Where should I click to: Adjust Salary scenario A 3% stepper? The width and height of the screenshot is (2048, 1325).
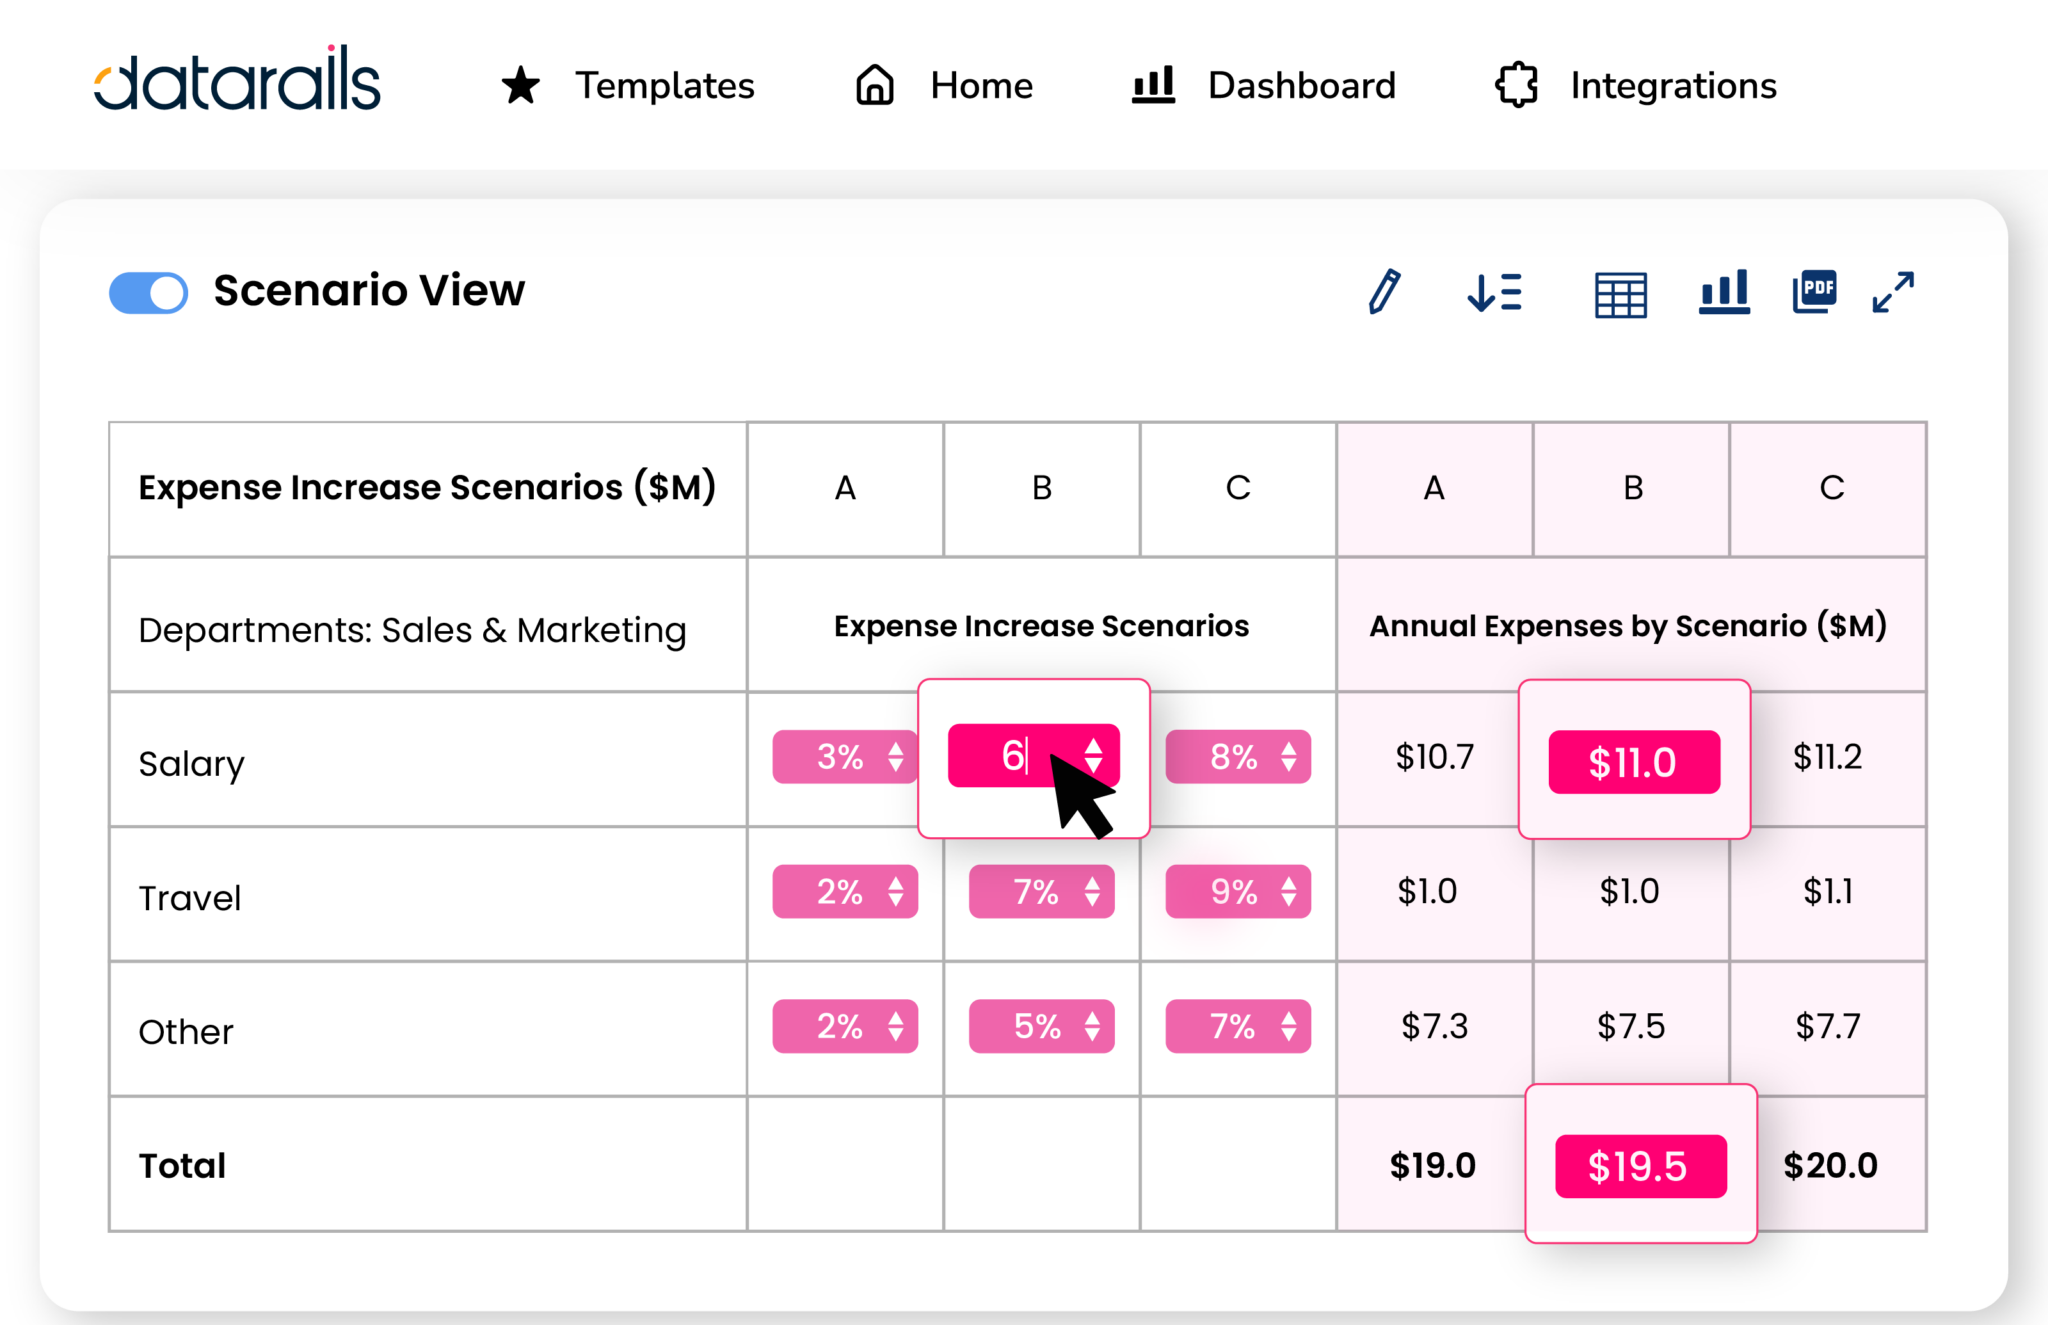coord(895,757)
